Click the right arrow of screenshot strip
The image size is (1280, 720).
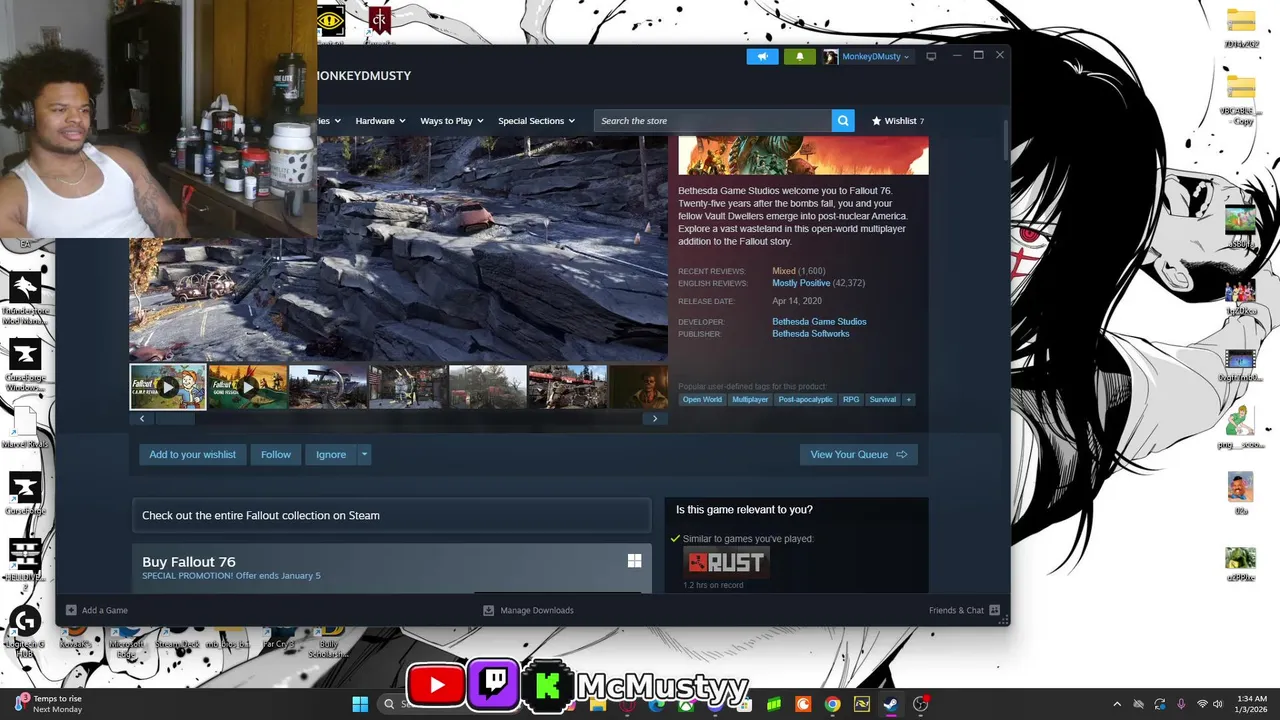pos(655,419)
